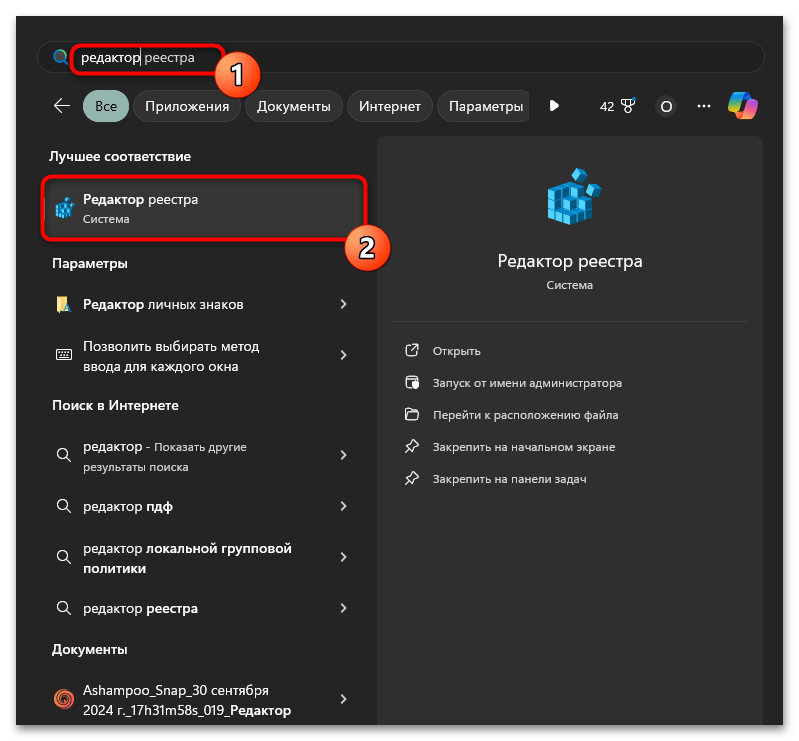Click the pin icon for Закрепить на панели задач
The image size is (799, 741).
pyautogui.click(x=412, y=479)
